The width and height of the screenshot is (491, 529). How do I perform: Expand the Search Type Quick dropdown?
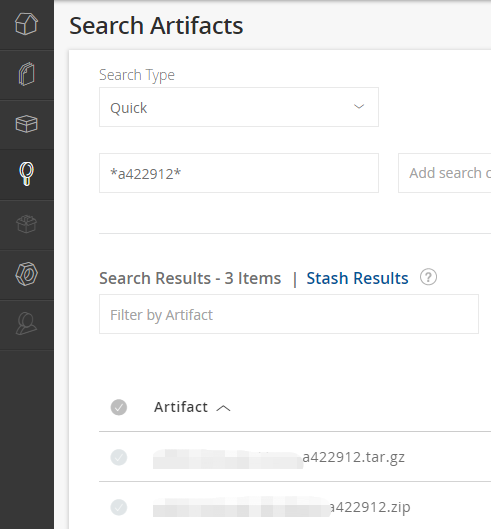tap(239, 107)
